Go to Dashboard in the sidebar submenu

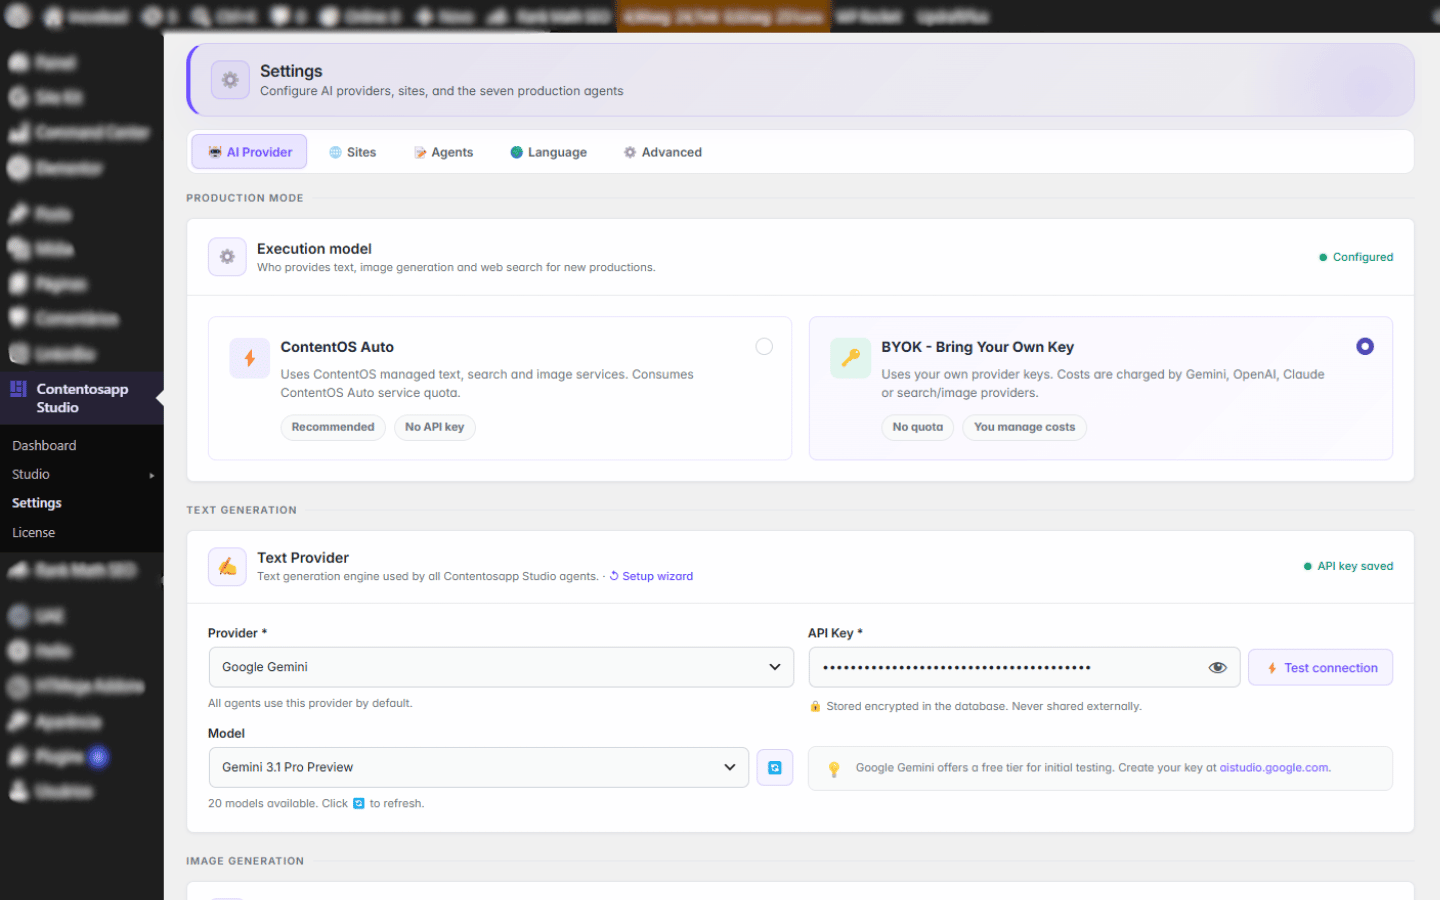[x=44, y=445]
